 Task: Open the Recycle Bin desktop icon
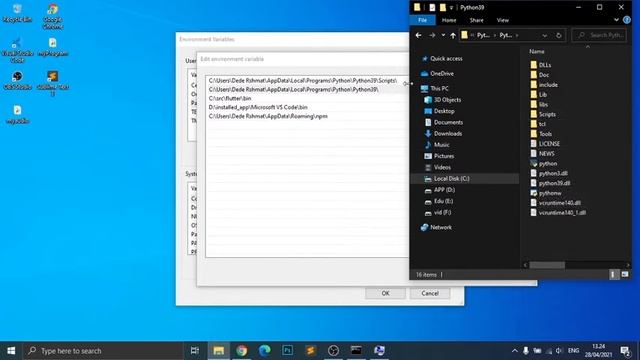click(17, 13)
